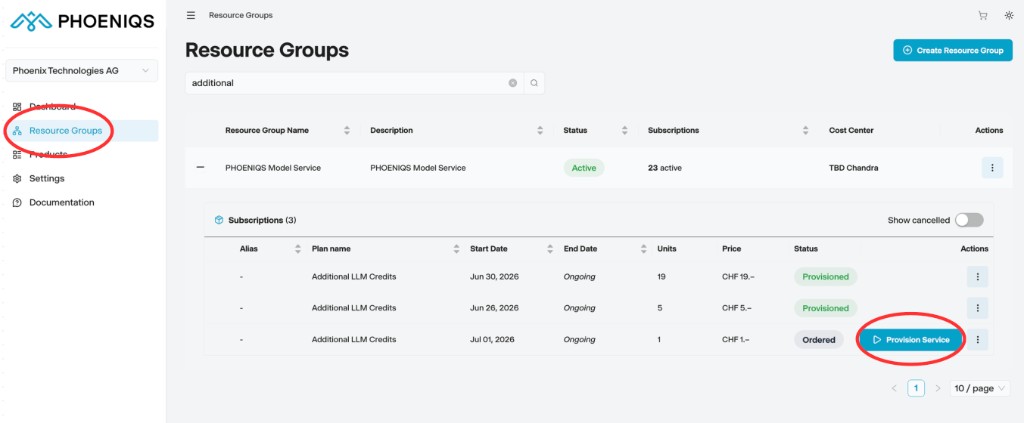
Task: Sort by resource group Status column
Action: pyautogui.click(x=624, y=131)
